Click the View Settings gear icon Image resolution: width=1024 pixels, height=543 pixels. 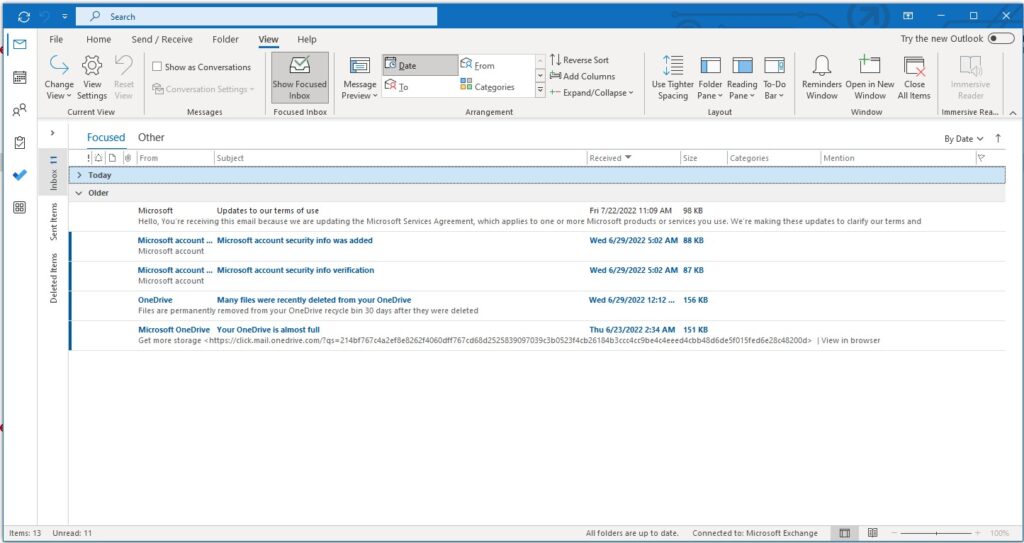(x=91, y=66)
